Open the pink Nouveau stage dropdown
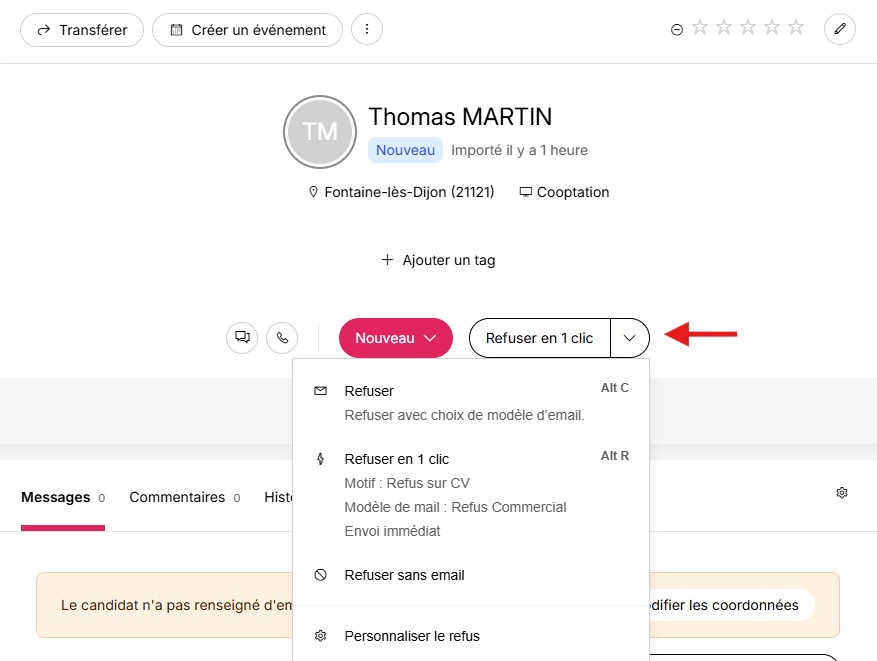This screenshot has height=661, width=877. pos(395,338)
